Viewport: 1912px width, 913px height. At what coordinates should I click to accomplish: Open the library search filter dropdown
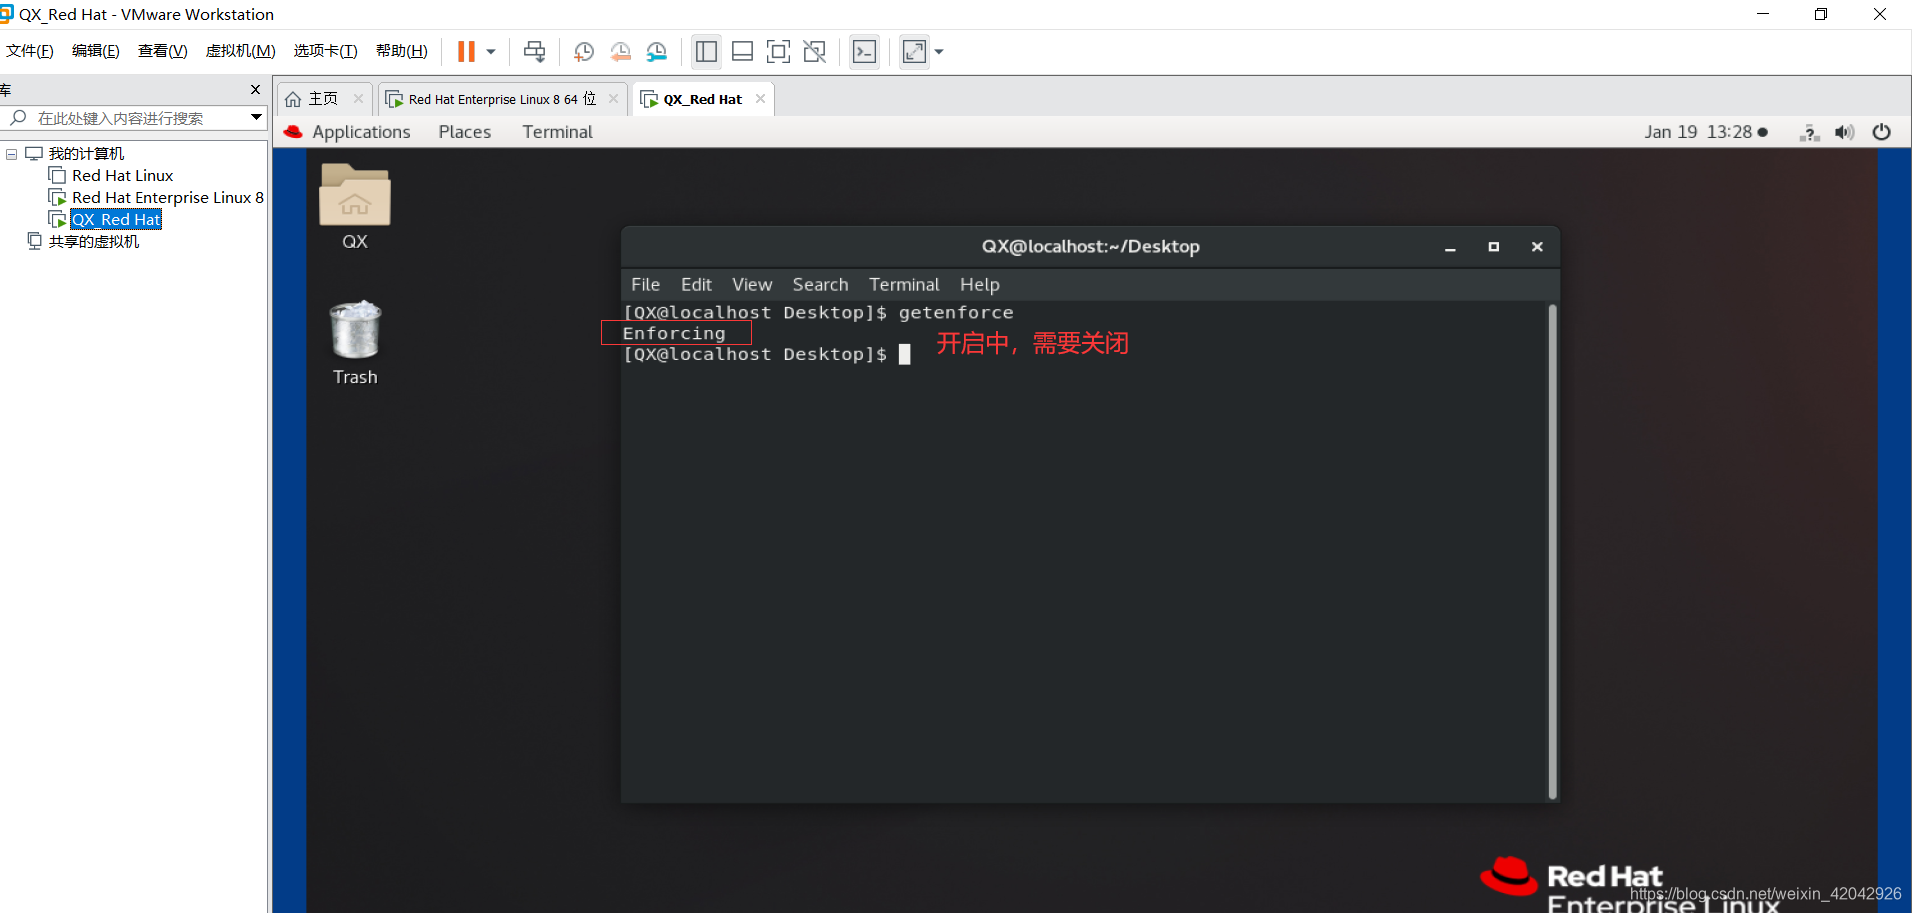(x=256, y=118)
